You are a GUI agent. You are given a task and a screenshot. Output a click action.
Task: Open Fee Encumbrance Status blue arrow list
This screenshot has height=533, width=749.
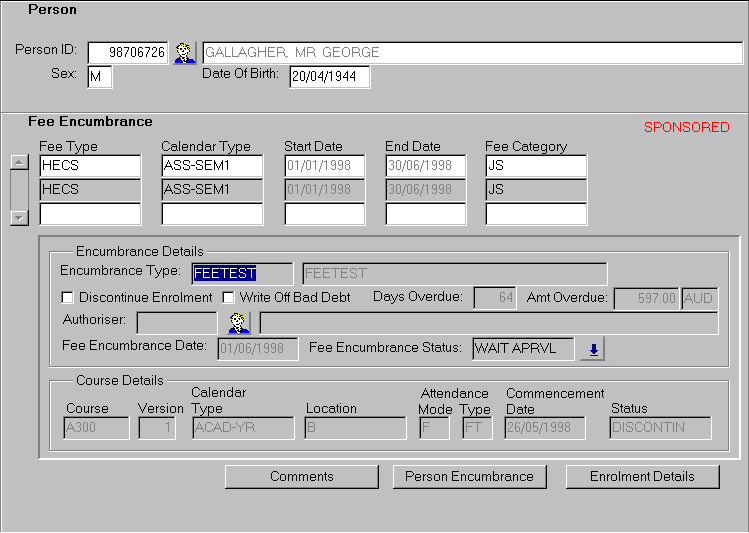[x=593, y=349]
